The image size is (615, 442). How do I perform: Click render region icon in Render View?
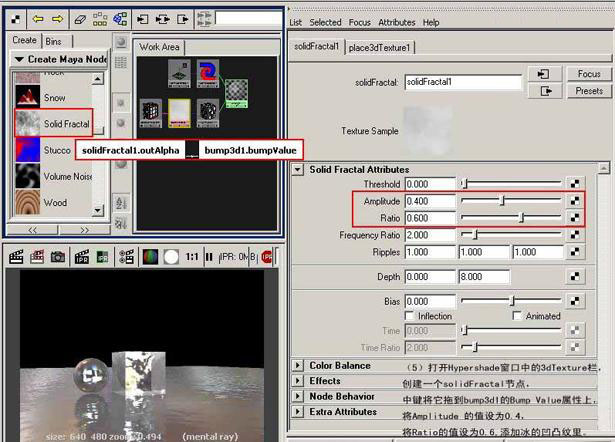coord(37,257)
